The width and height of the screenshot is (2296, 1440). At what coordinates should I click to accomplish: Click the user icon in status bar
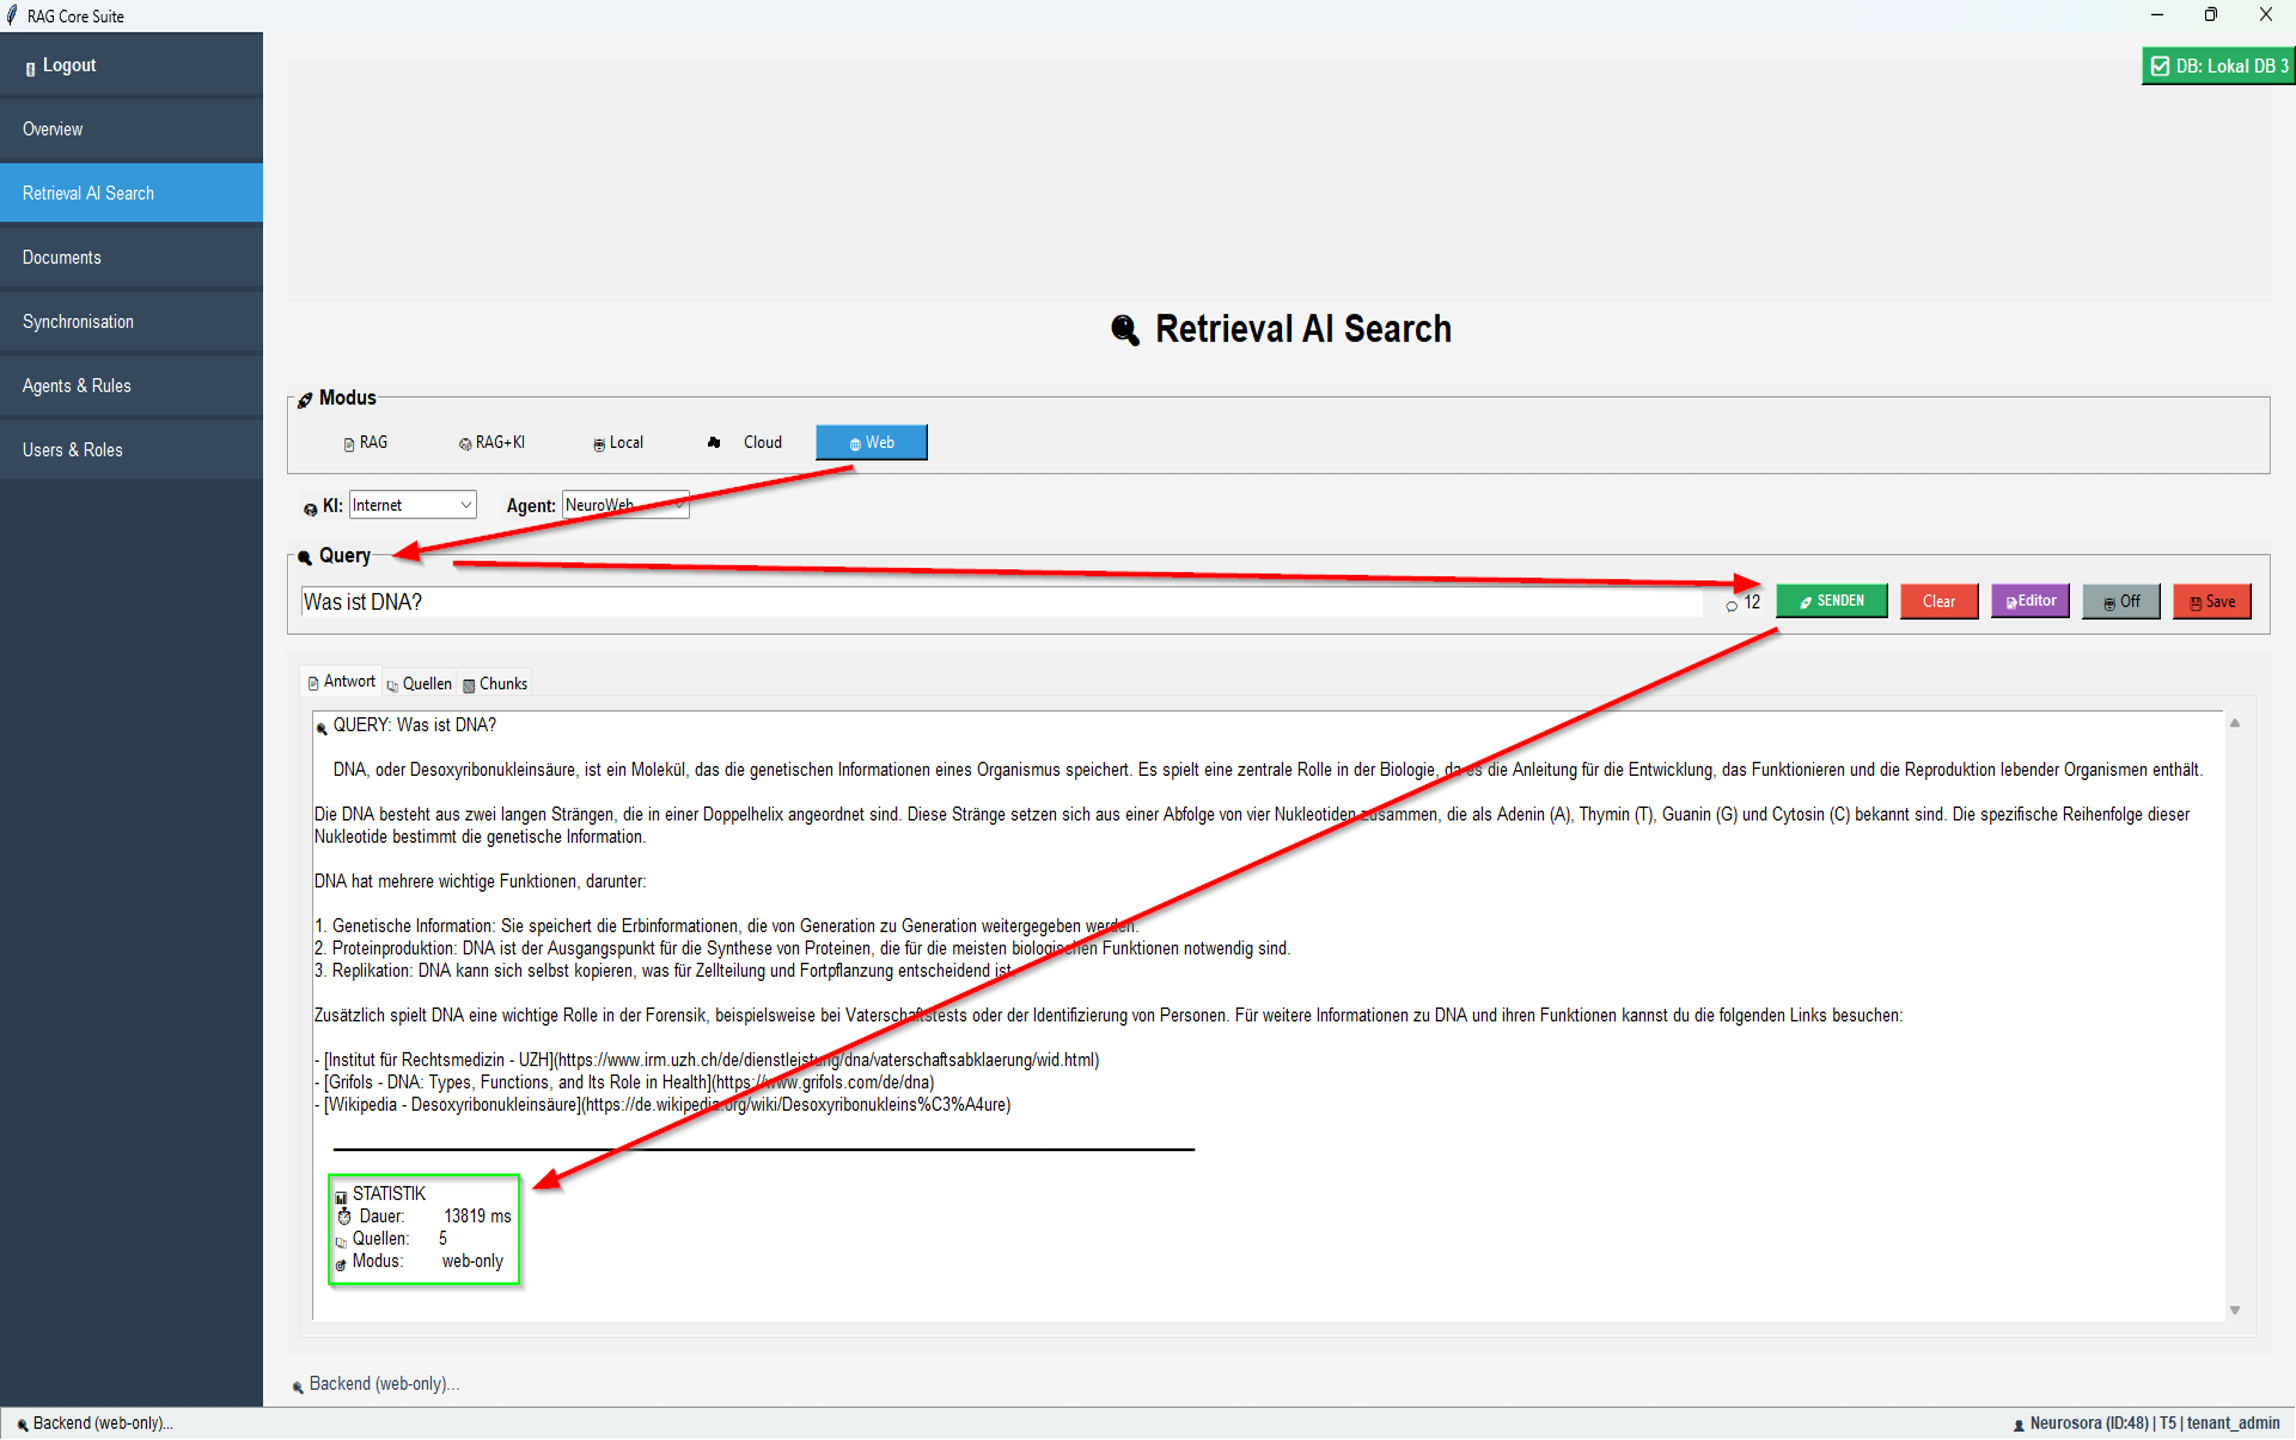coord(2018,1424)
